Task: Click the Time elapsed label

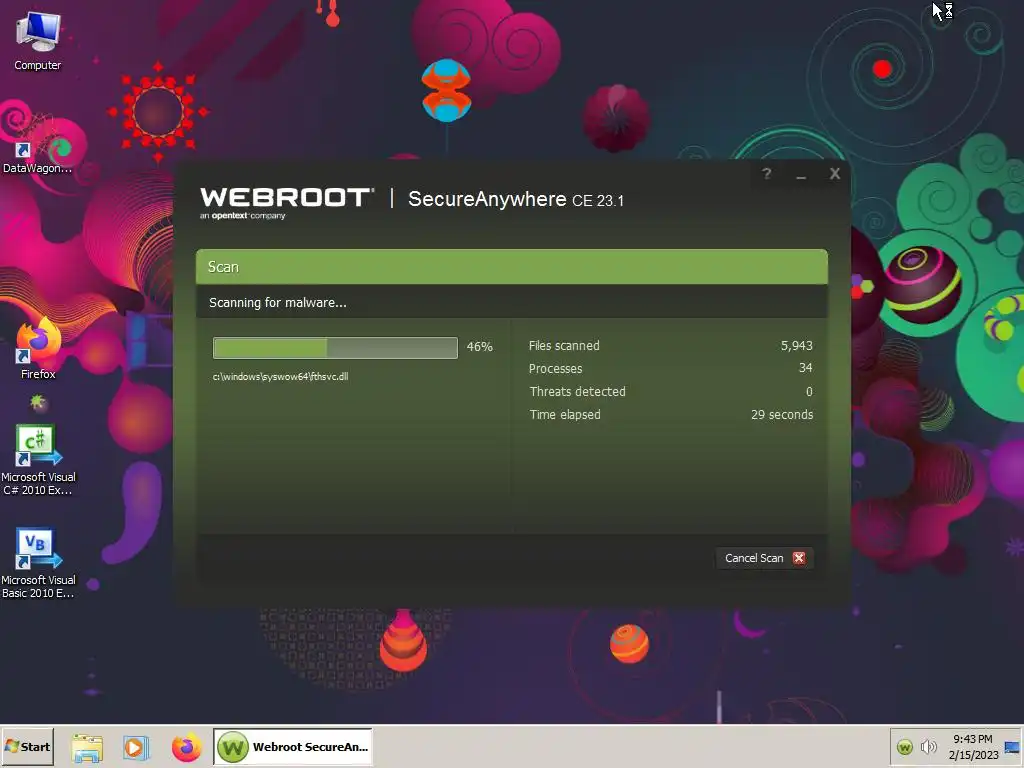Action: (565, 415)
